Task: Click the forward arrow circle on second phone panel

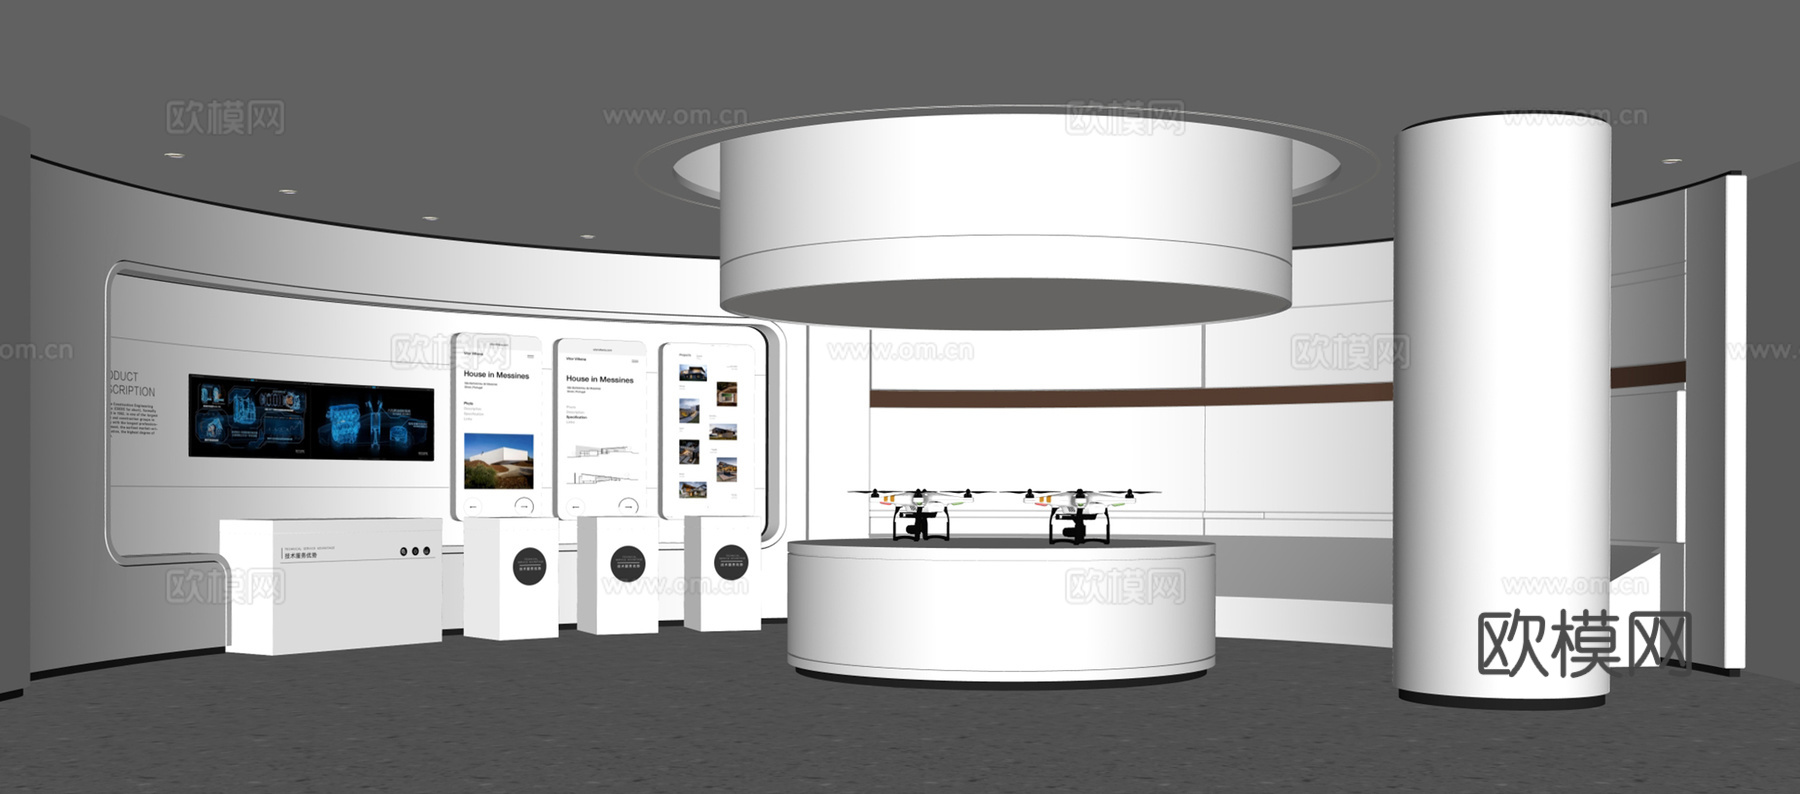Action: pos(628,506)
